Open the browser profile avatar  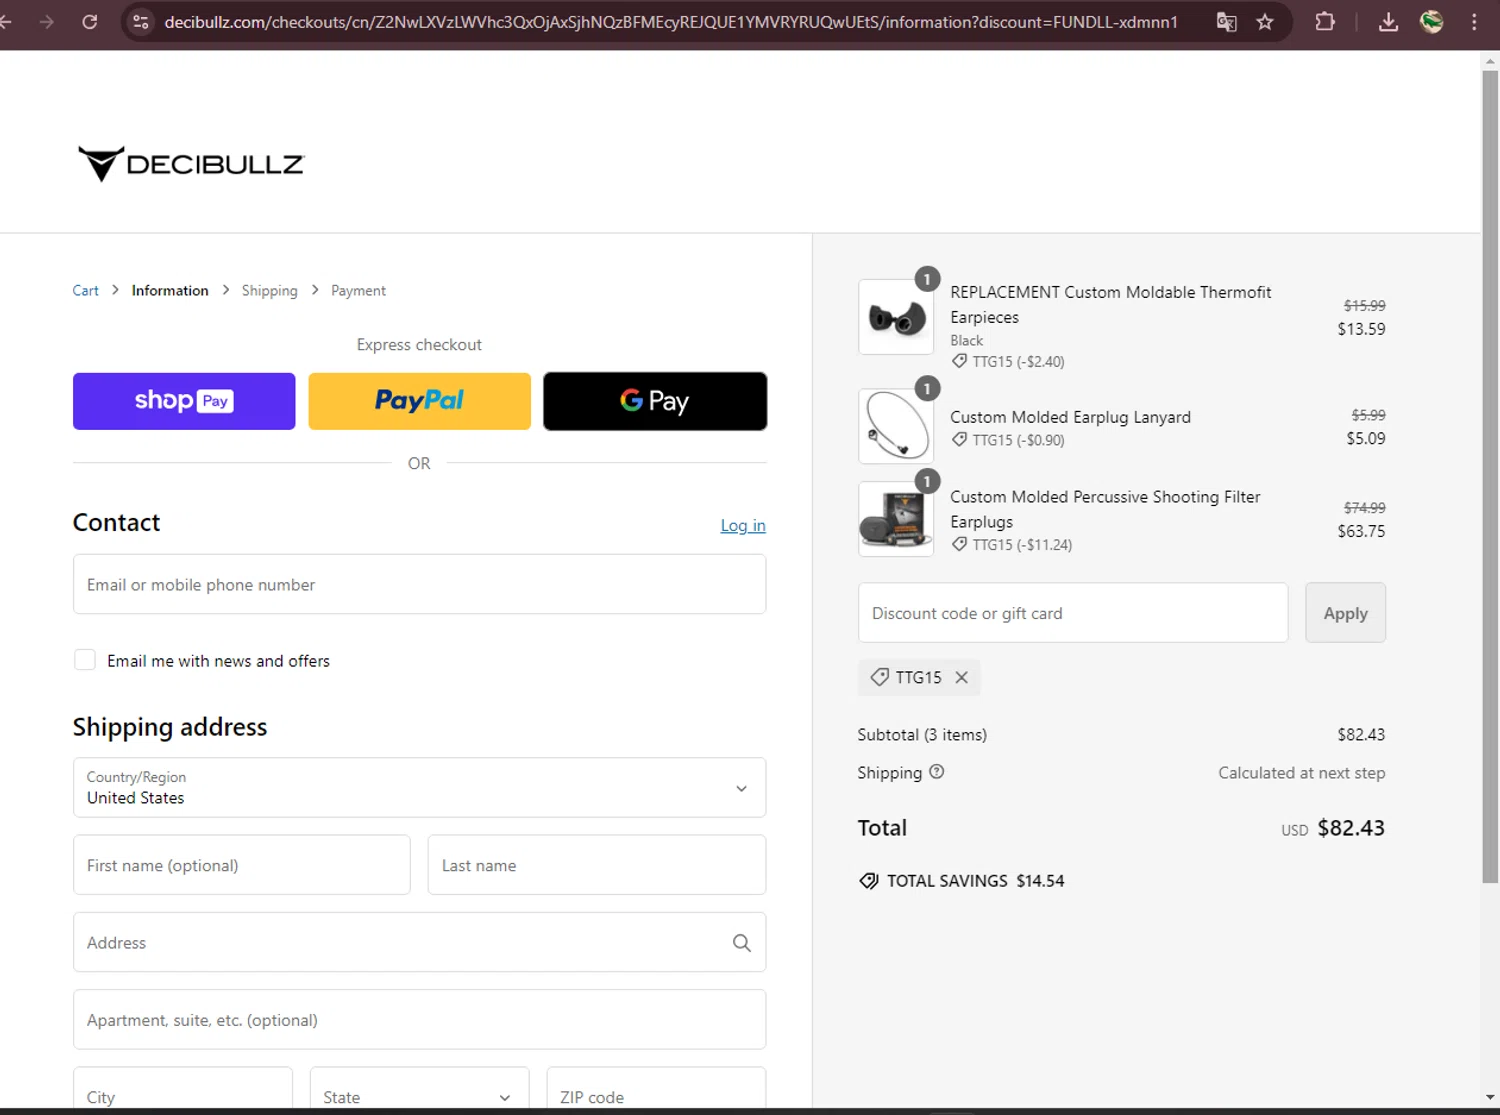click(1432, 21)
